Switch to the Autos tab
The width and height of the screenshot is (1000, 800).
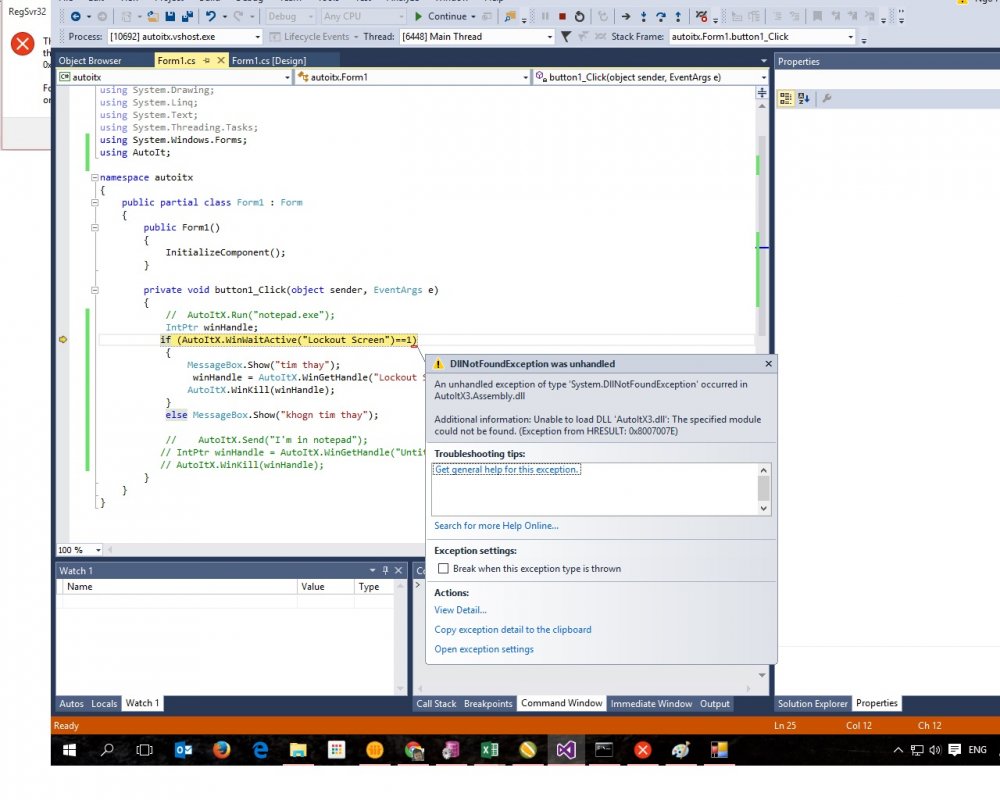(x=71, y=703)
